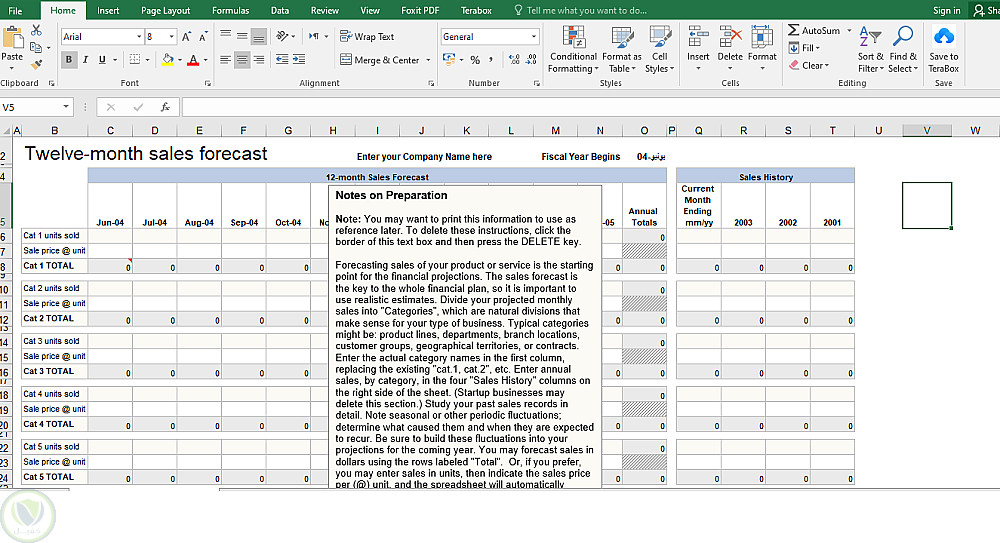This screenshot has height=543, width=1000.
Task: Click the AutoSum sigma icon
Action: (794, 31)
